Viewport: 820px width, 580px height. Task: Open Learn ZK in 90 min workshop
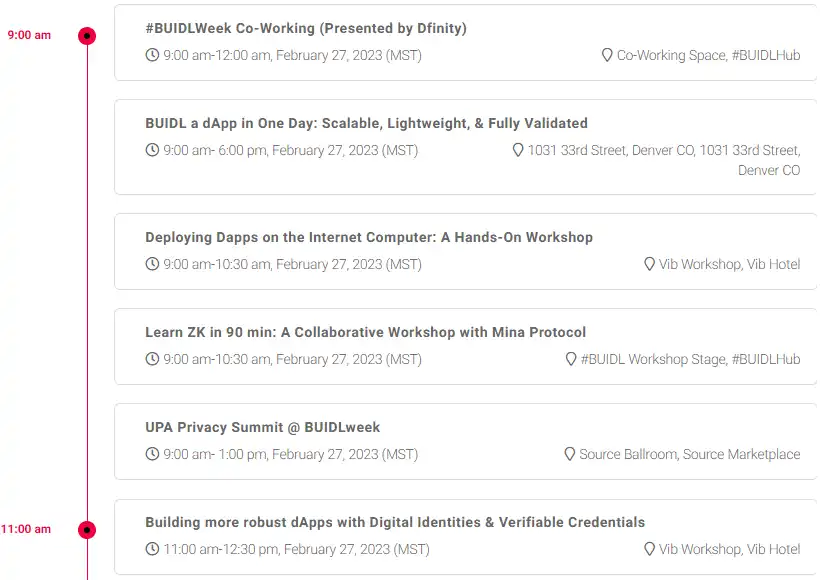coord(366,333)
